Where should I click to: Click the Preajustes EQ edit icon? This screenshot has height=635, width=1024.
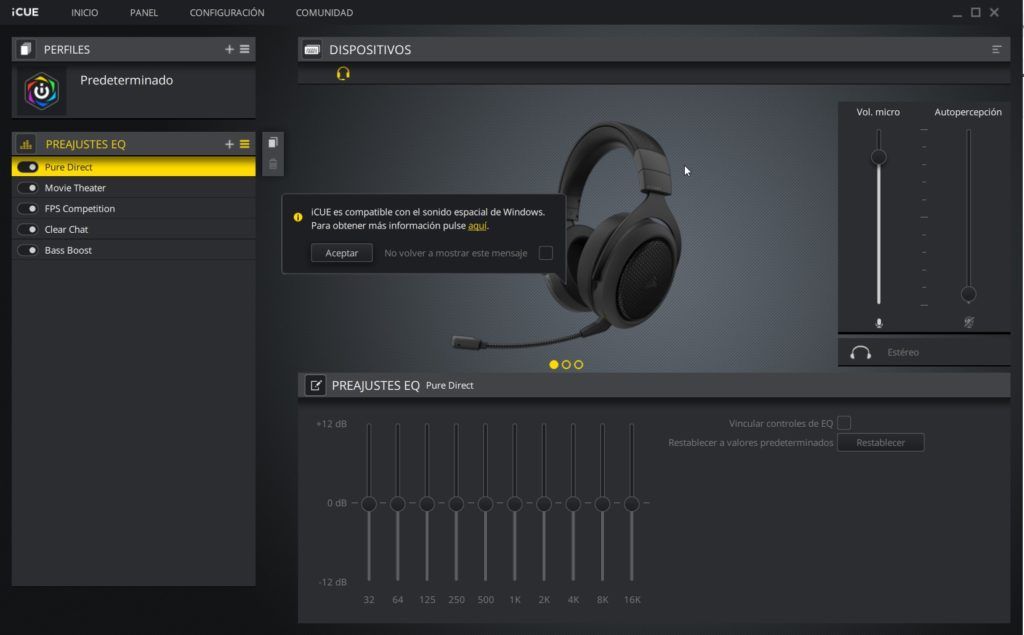pyautogui.click(x=315, y=385)
